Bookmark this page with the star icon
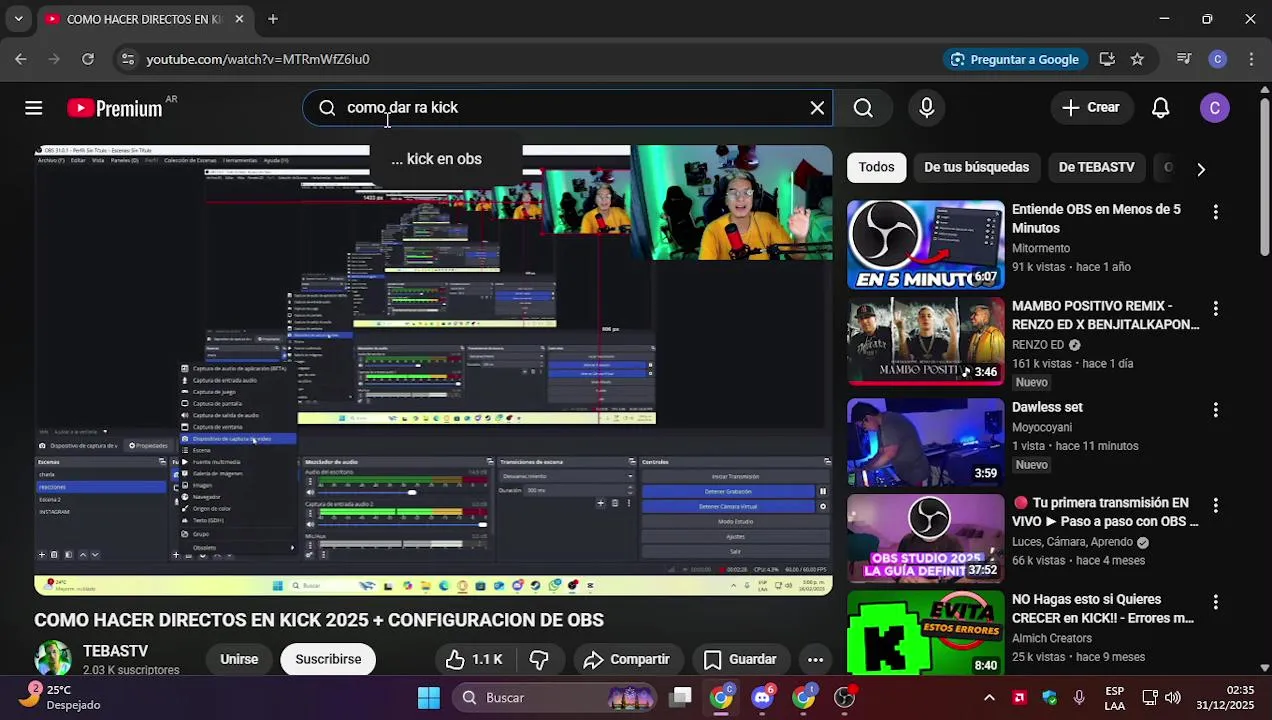Viewport: 1272px width, 720px height. pyautogui.click(x=1137, y=59)
